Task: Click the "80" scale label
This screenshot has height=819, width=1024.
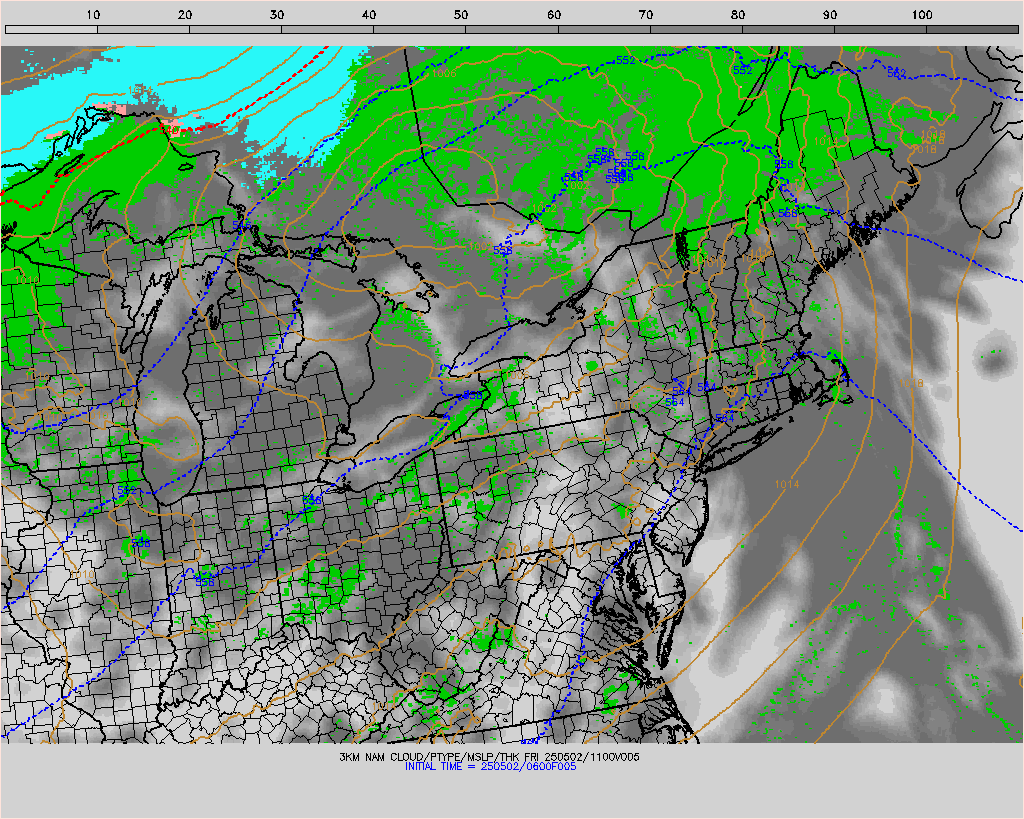Action: (x=738, y=14)
